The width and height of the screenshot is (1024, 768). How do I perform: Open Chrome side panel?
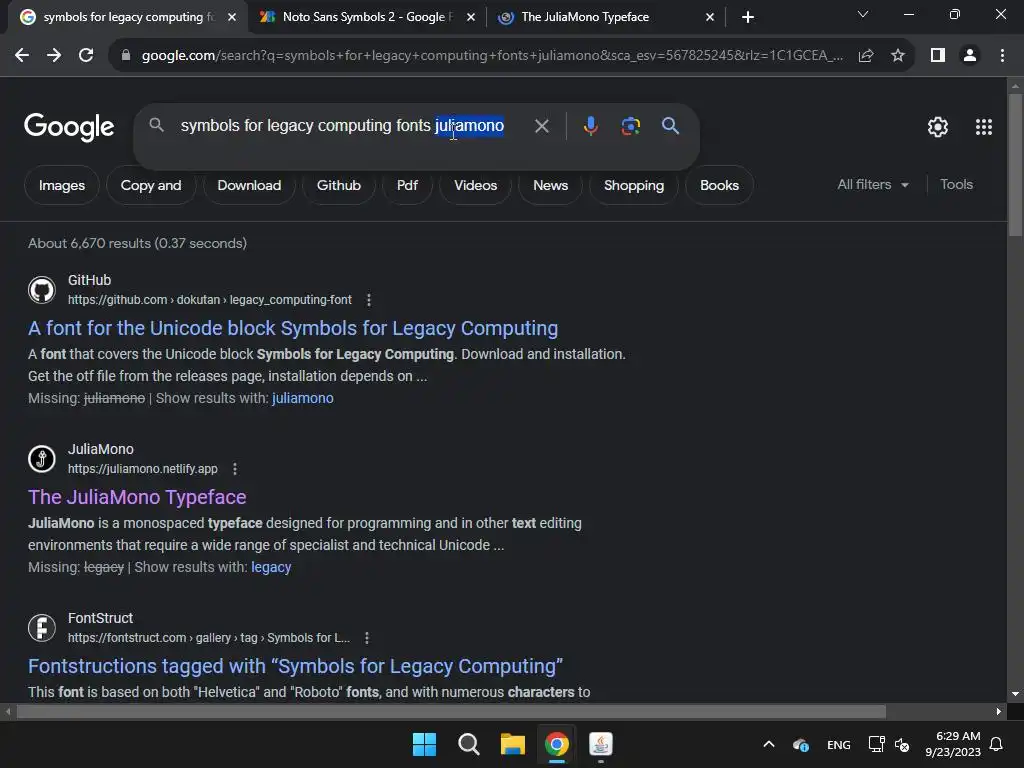click(x=938, y=56)
